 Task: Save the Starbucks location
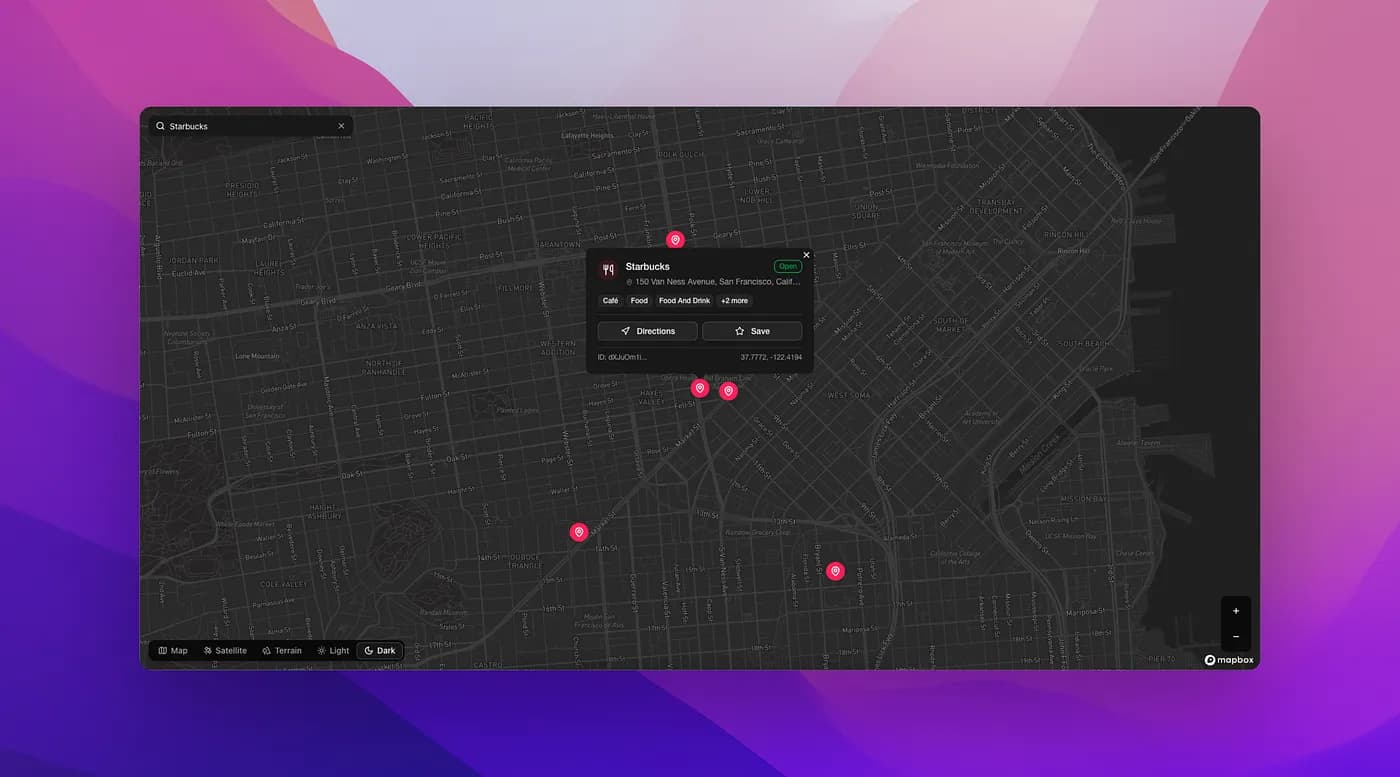coord(753,331)
